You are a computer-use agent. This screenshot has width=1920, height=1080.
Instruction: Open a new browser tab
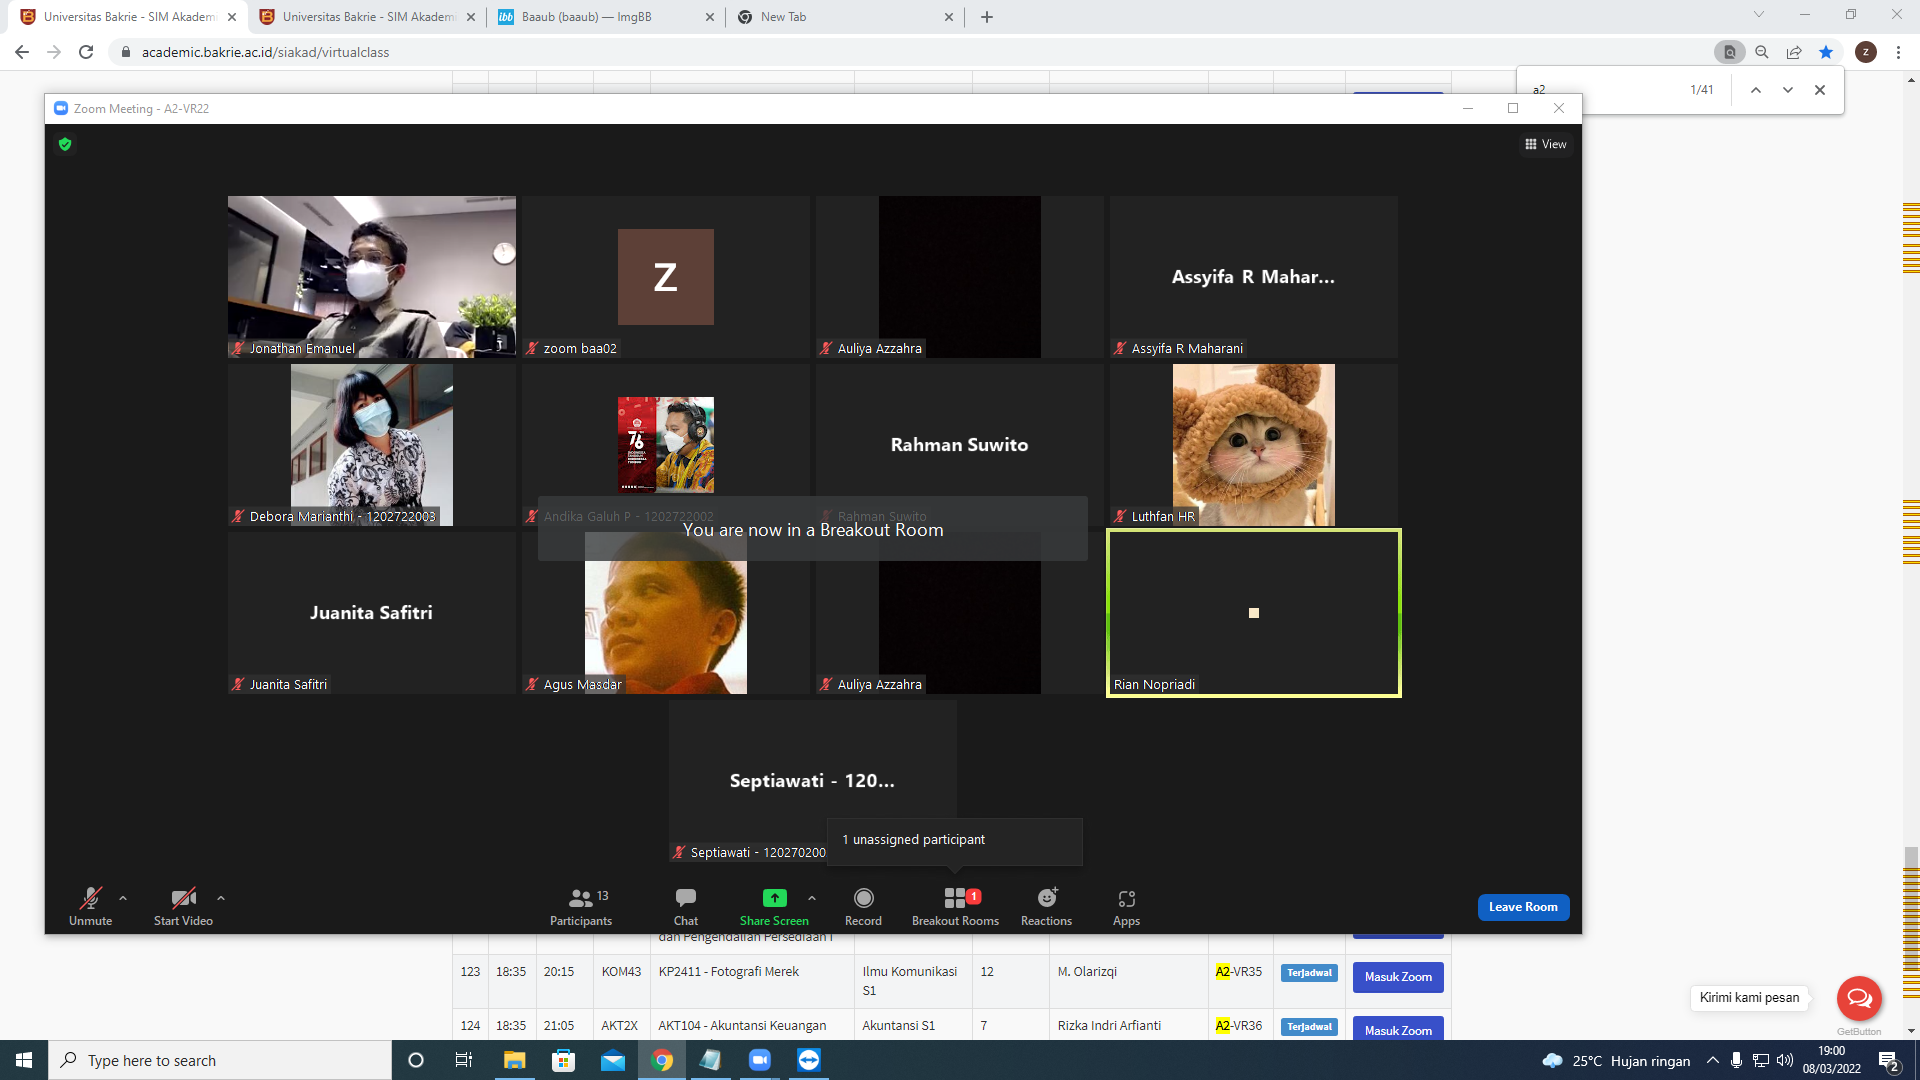click(x=987, y=17)
